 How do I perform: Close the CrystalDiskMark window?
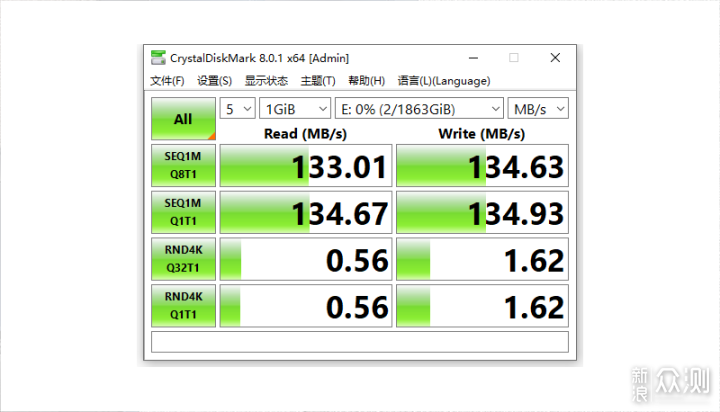[555, 58]
